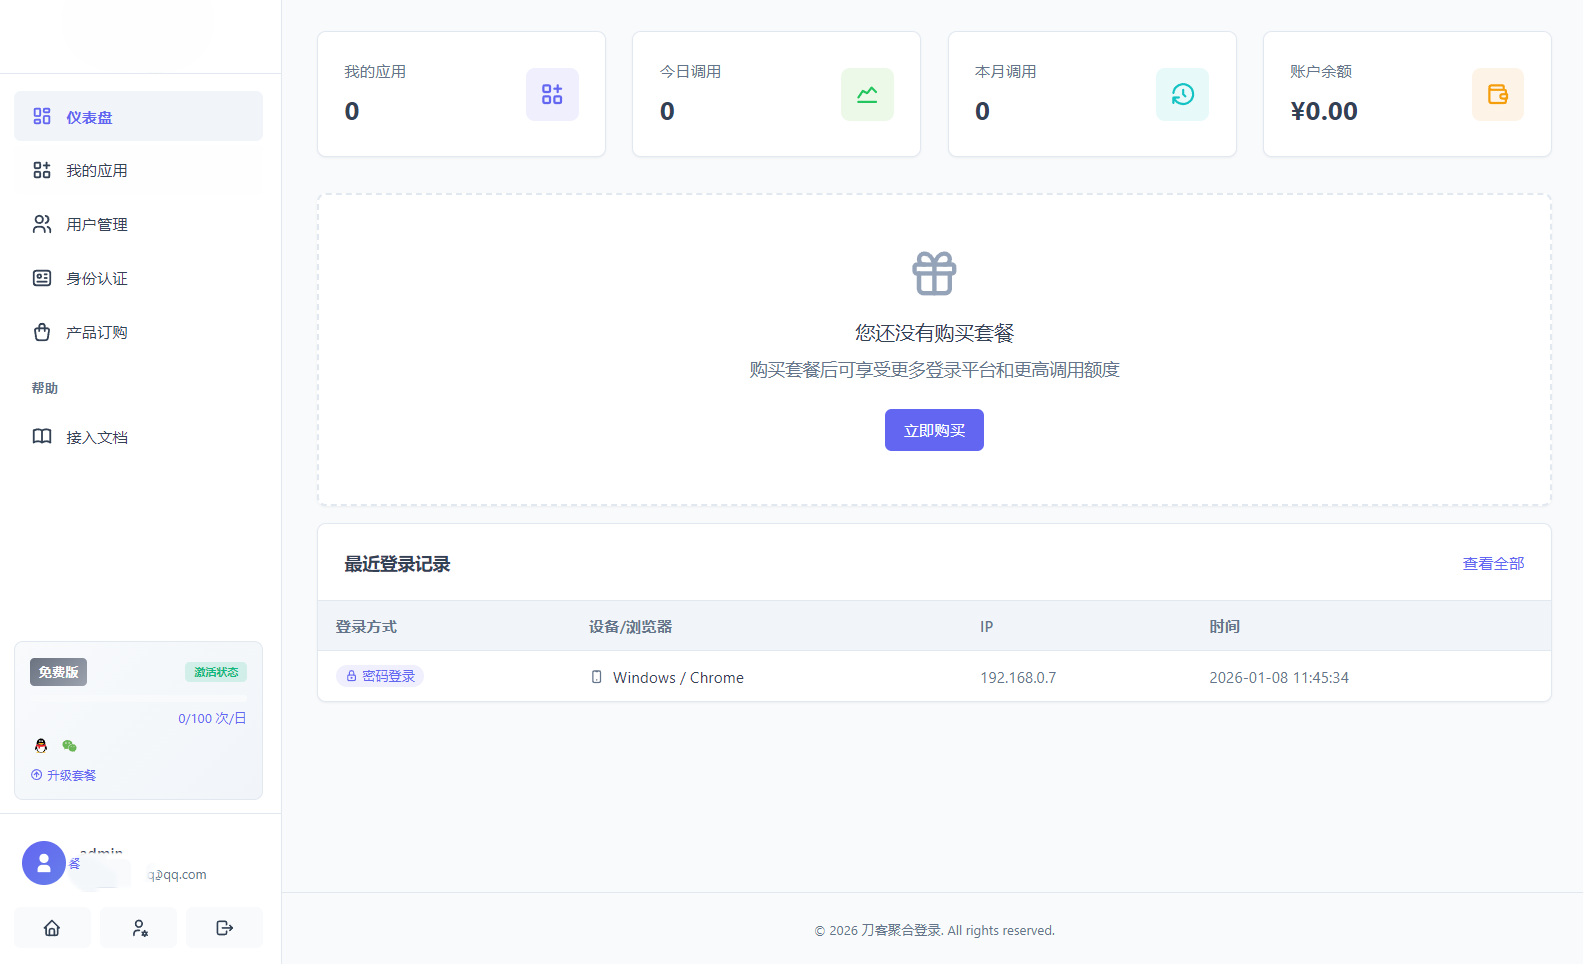The width and height of the screenshot is (1583, 964).
Task: Click the 我的应用 card title
Action: pos(375,72)
